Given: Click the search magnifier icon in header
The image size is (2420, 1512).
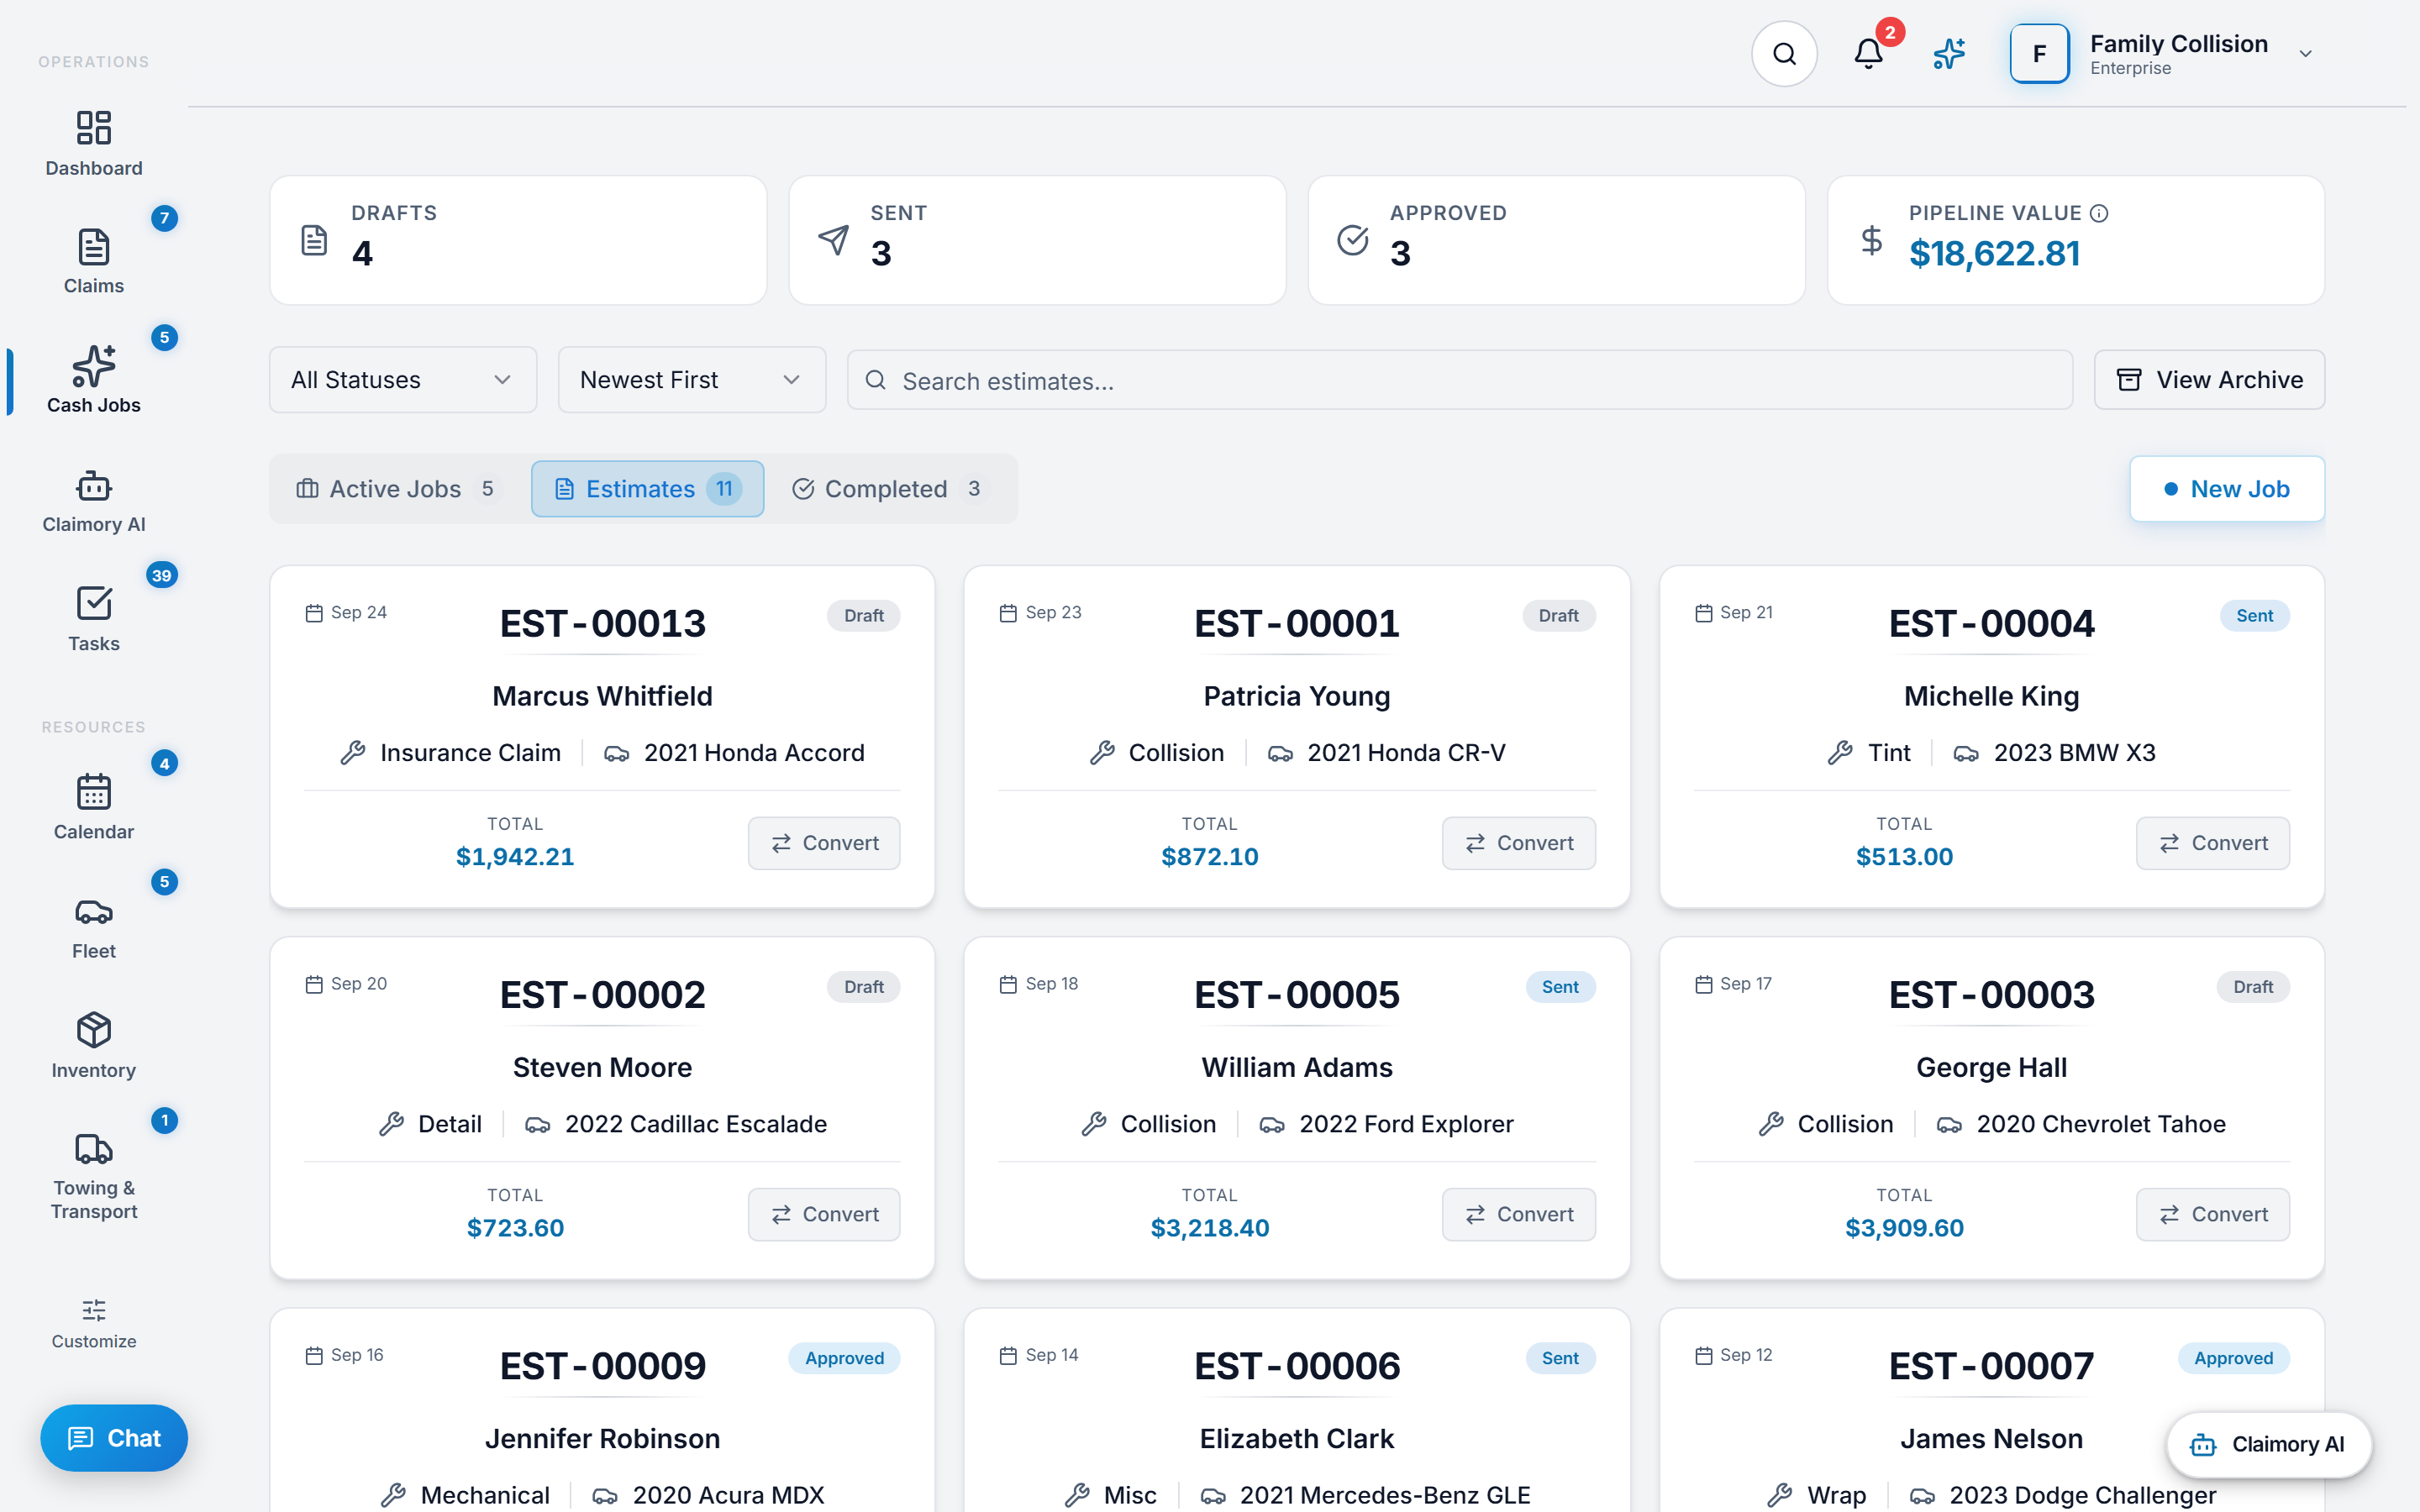Looking at the screenshot, I should tap(1784, 54).
